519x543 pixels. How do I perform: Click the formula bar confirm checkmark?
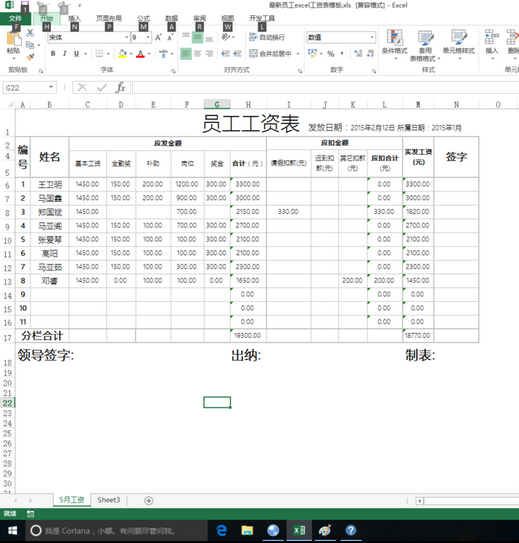coord(102,88)
